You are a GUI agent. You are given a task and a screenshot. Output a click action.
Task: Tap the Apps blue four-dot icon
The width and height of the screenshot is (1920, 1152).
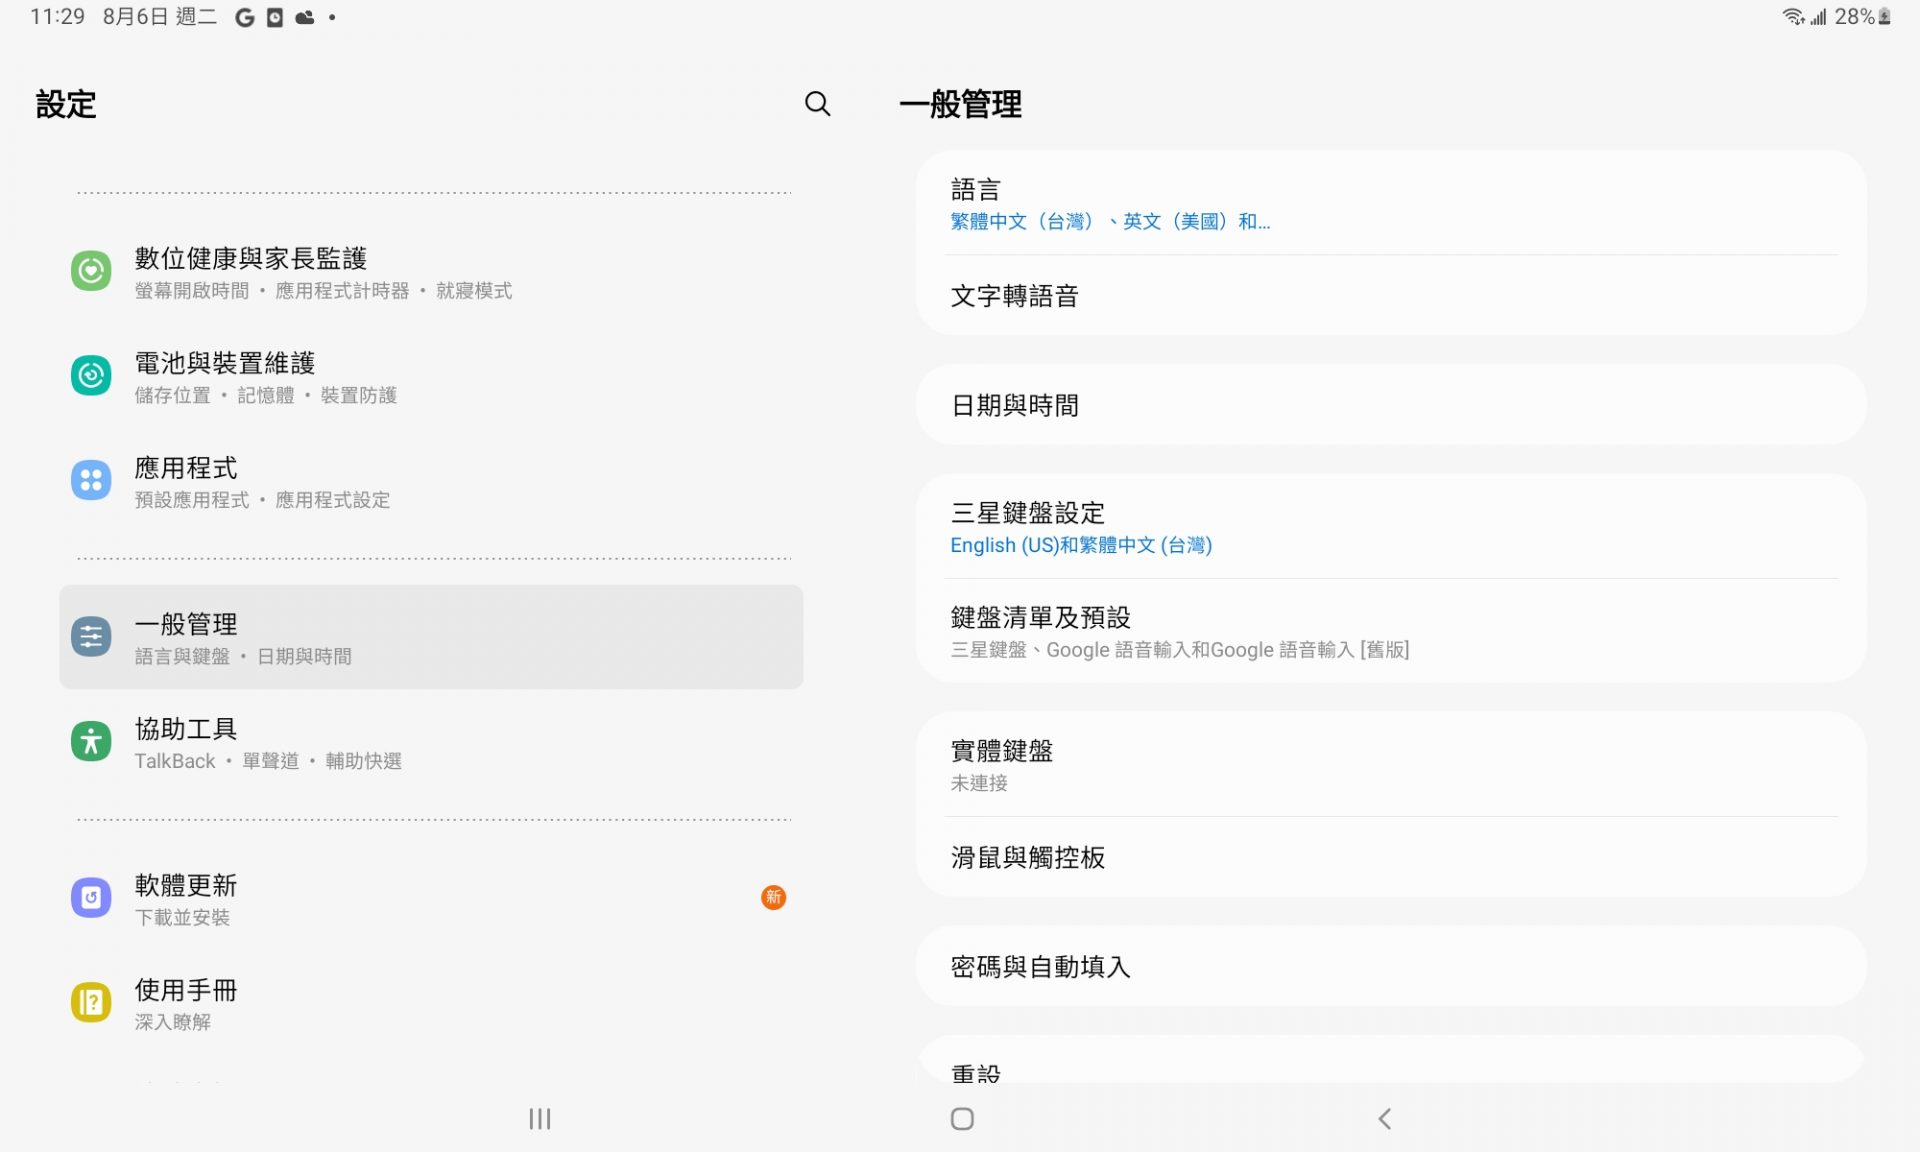point(91,481)
